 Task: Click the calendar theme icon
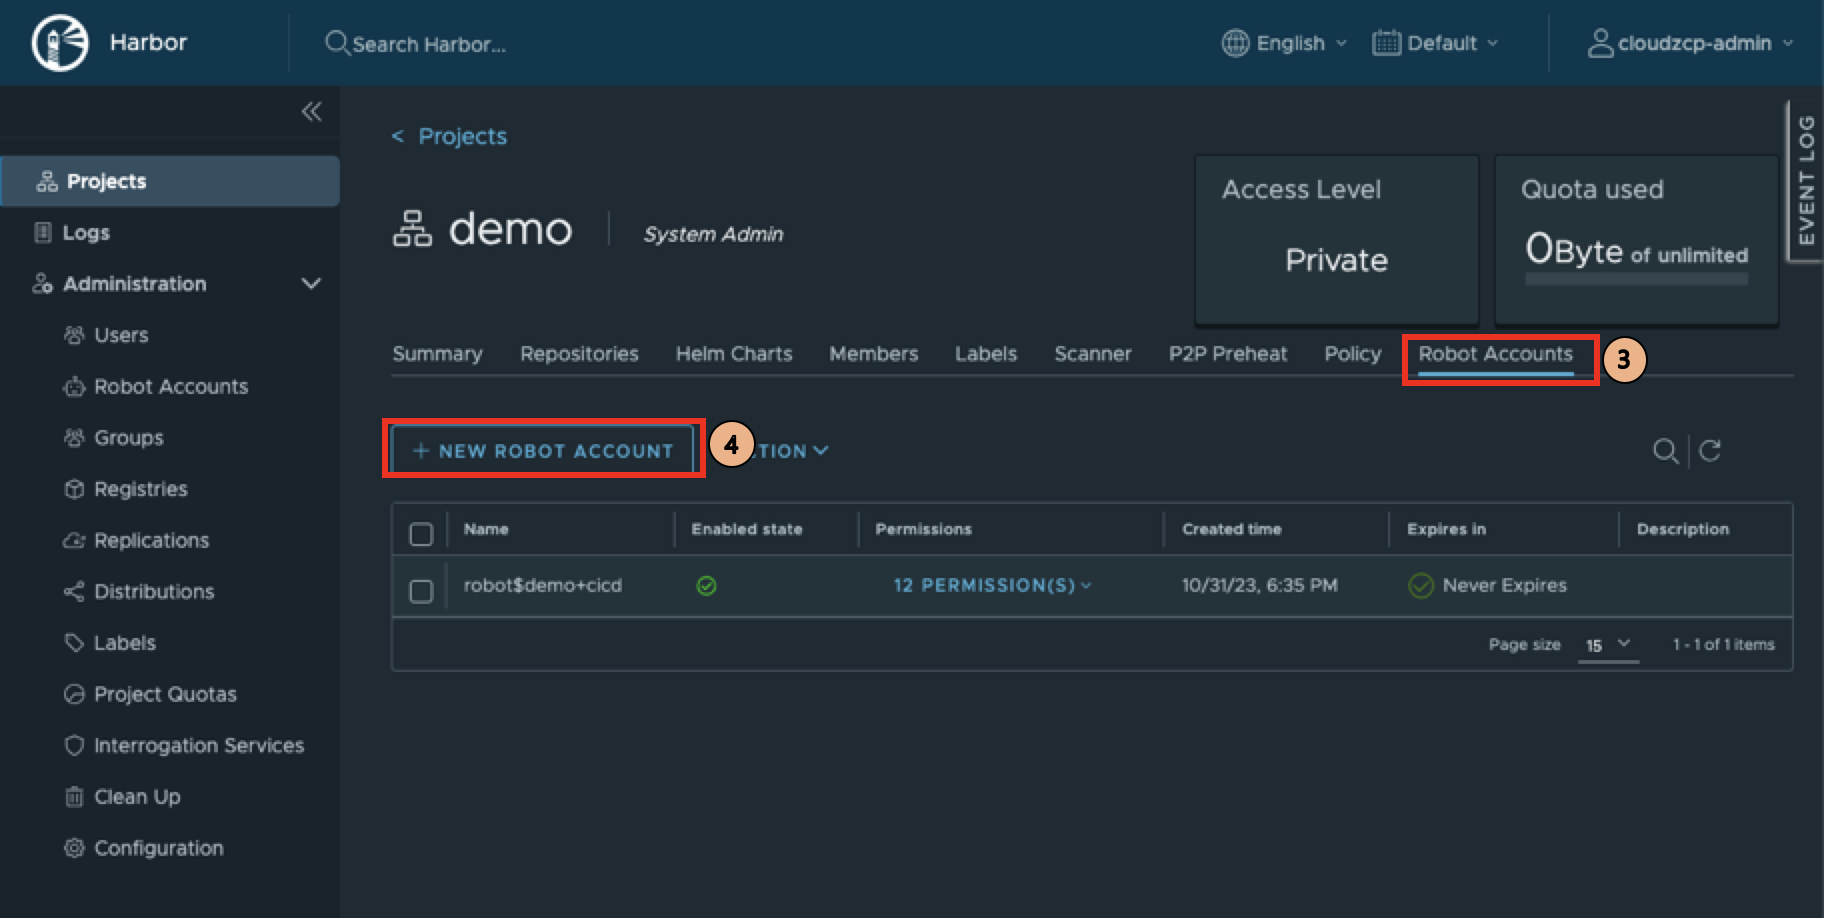point(1386,43)
